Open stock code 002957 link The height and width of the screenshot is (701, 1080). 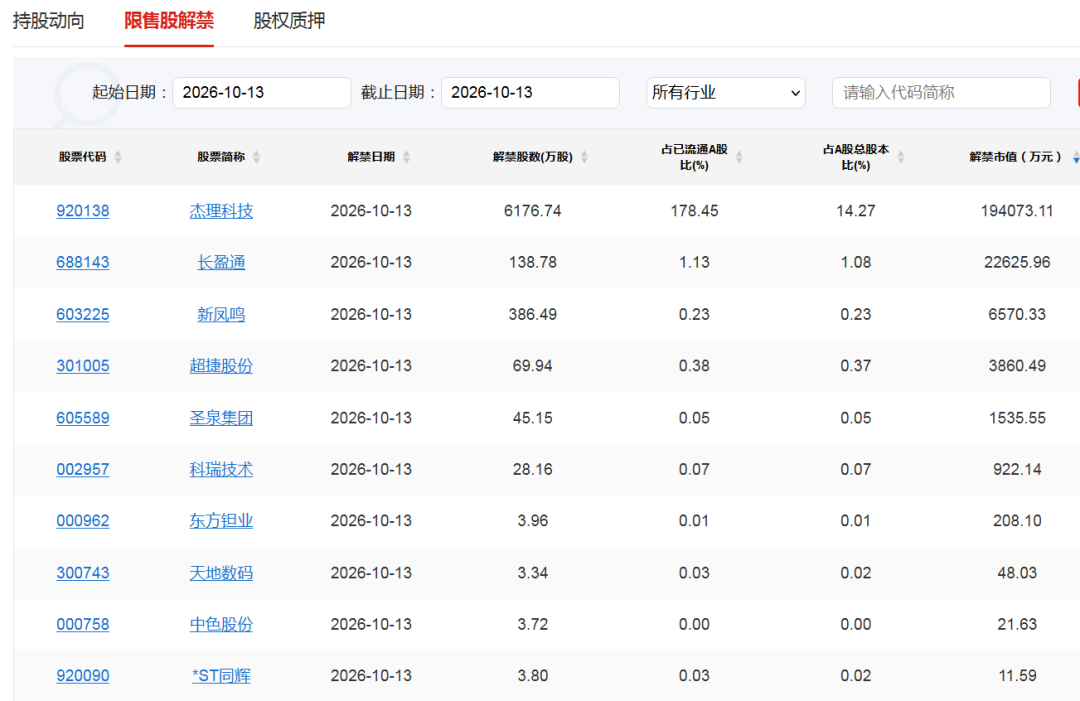coord(83,470)
